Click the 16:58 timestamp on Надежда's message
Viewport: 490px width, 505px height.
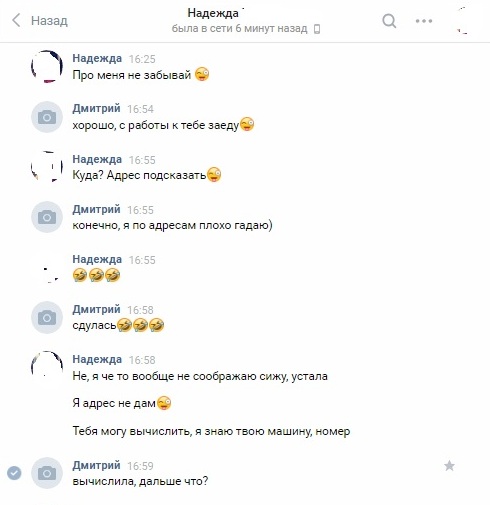click(142, 360)
